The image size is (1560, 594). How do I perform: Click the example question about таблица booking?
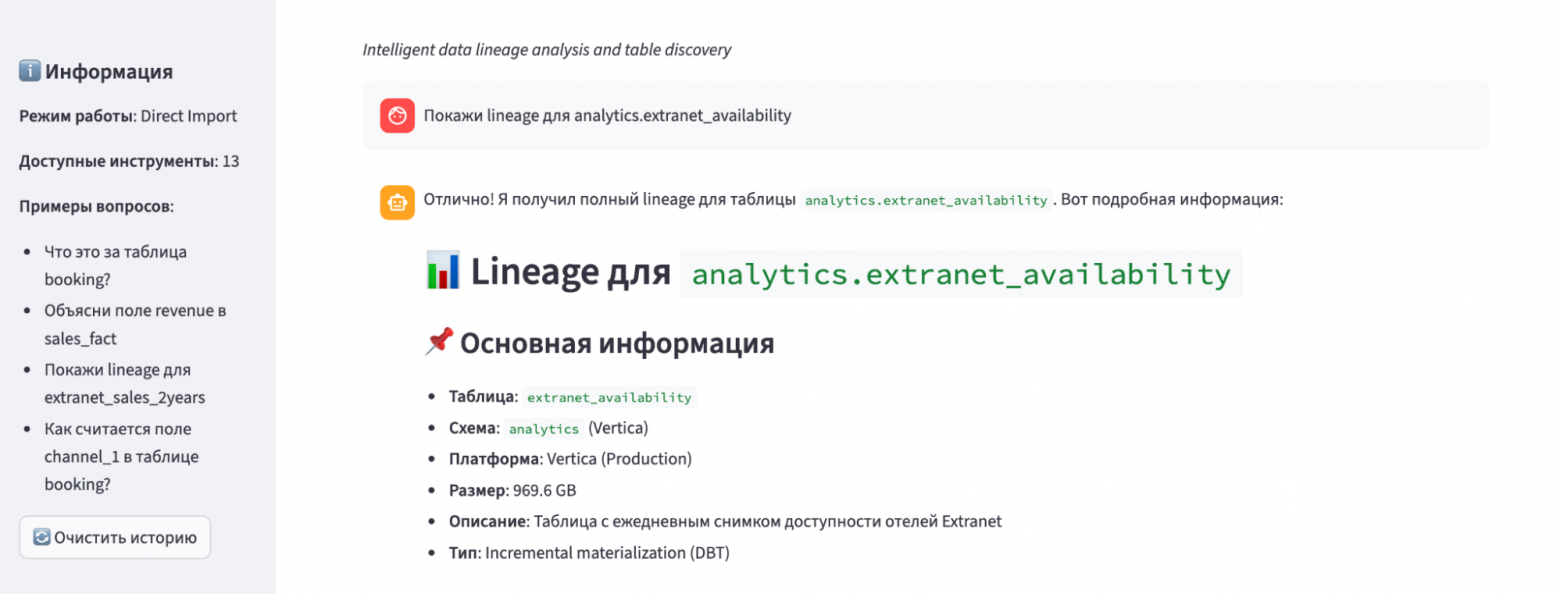[115, 266]
